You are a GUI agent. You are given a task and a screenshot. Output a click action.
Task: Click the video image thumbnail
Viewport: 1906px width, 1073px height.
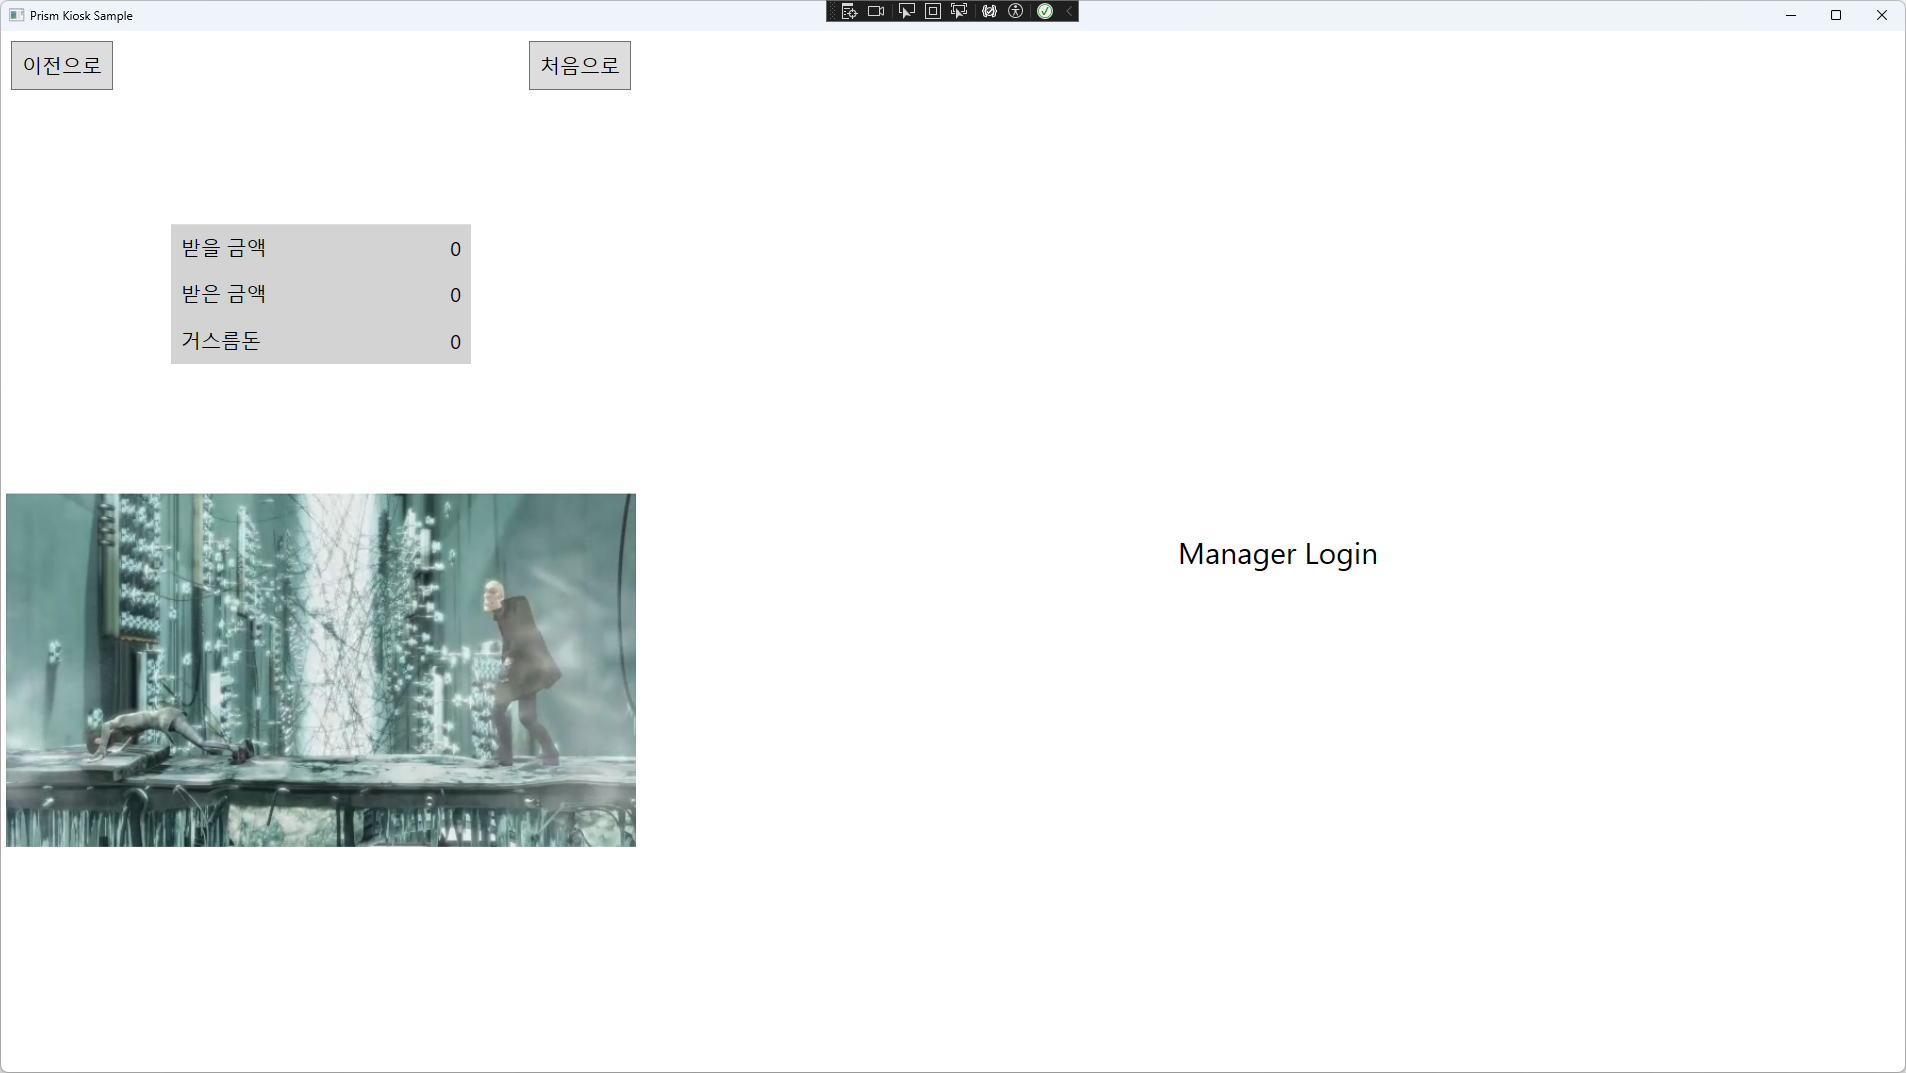(321, 670)
